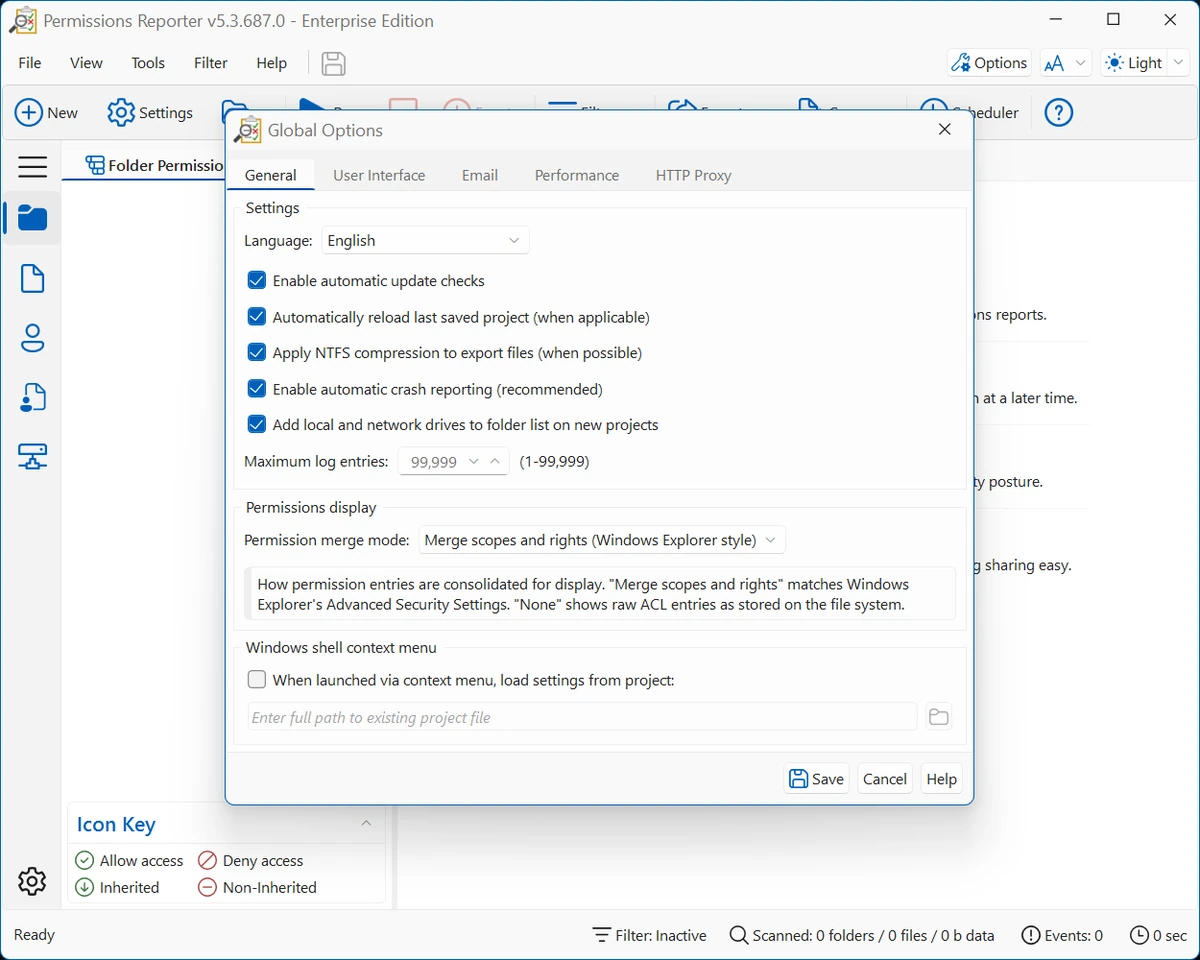
Task: Increase Maximum log entries with up arrow
Action: [x=495, y=462]
